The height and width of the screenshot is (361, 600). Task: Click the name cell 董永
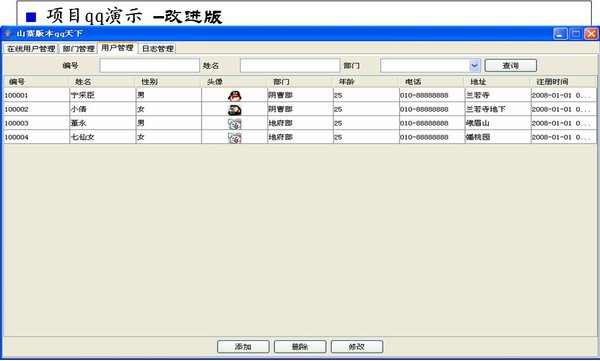pyautogui.click(x=102, y=123)
